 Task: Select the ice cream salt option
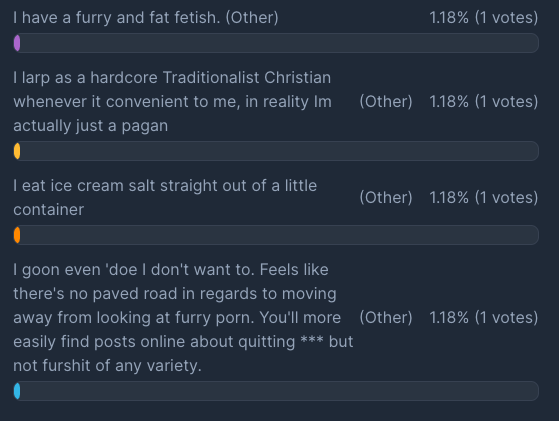(165, 197)
